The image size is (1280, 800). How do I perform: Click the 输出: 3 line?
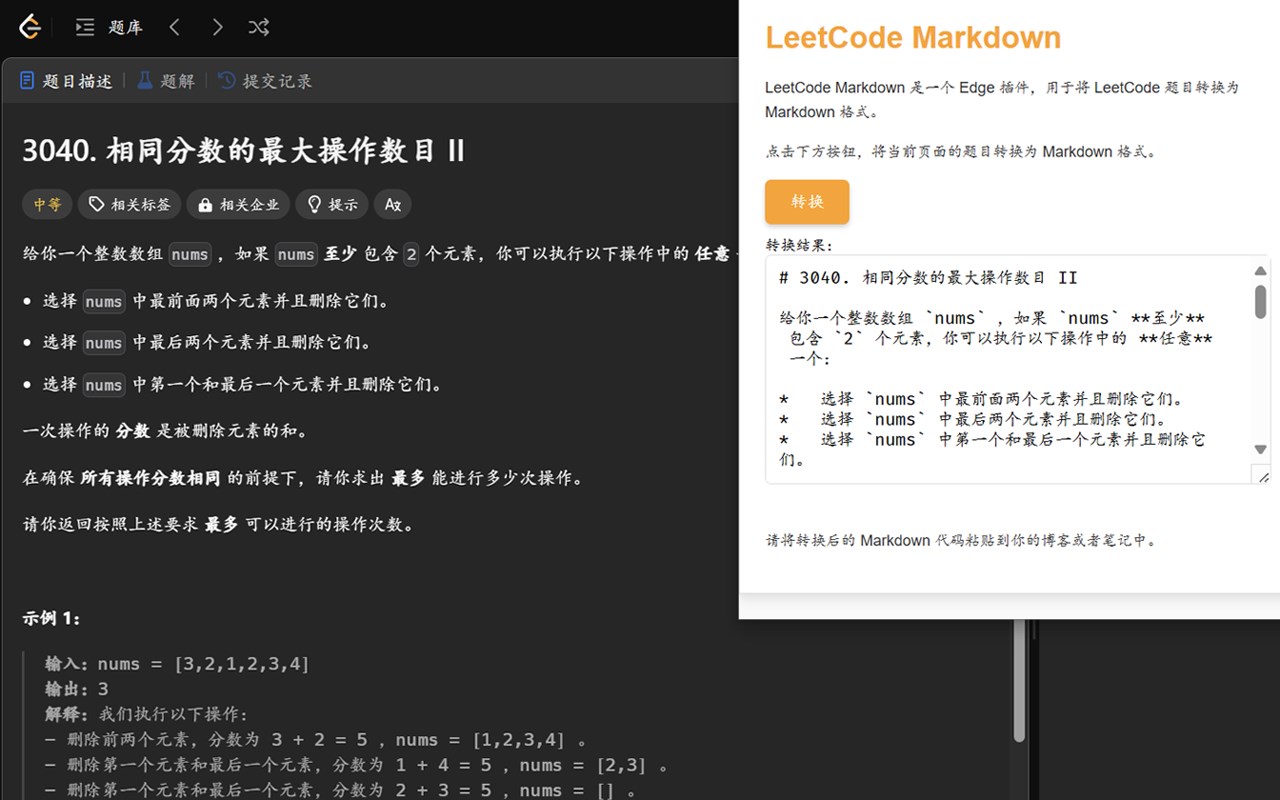coord(76,689)
